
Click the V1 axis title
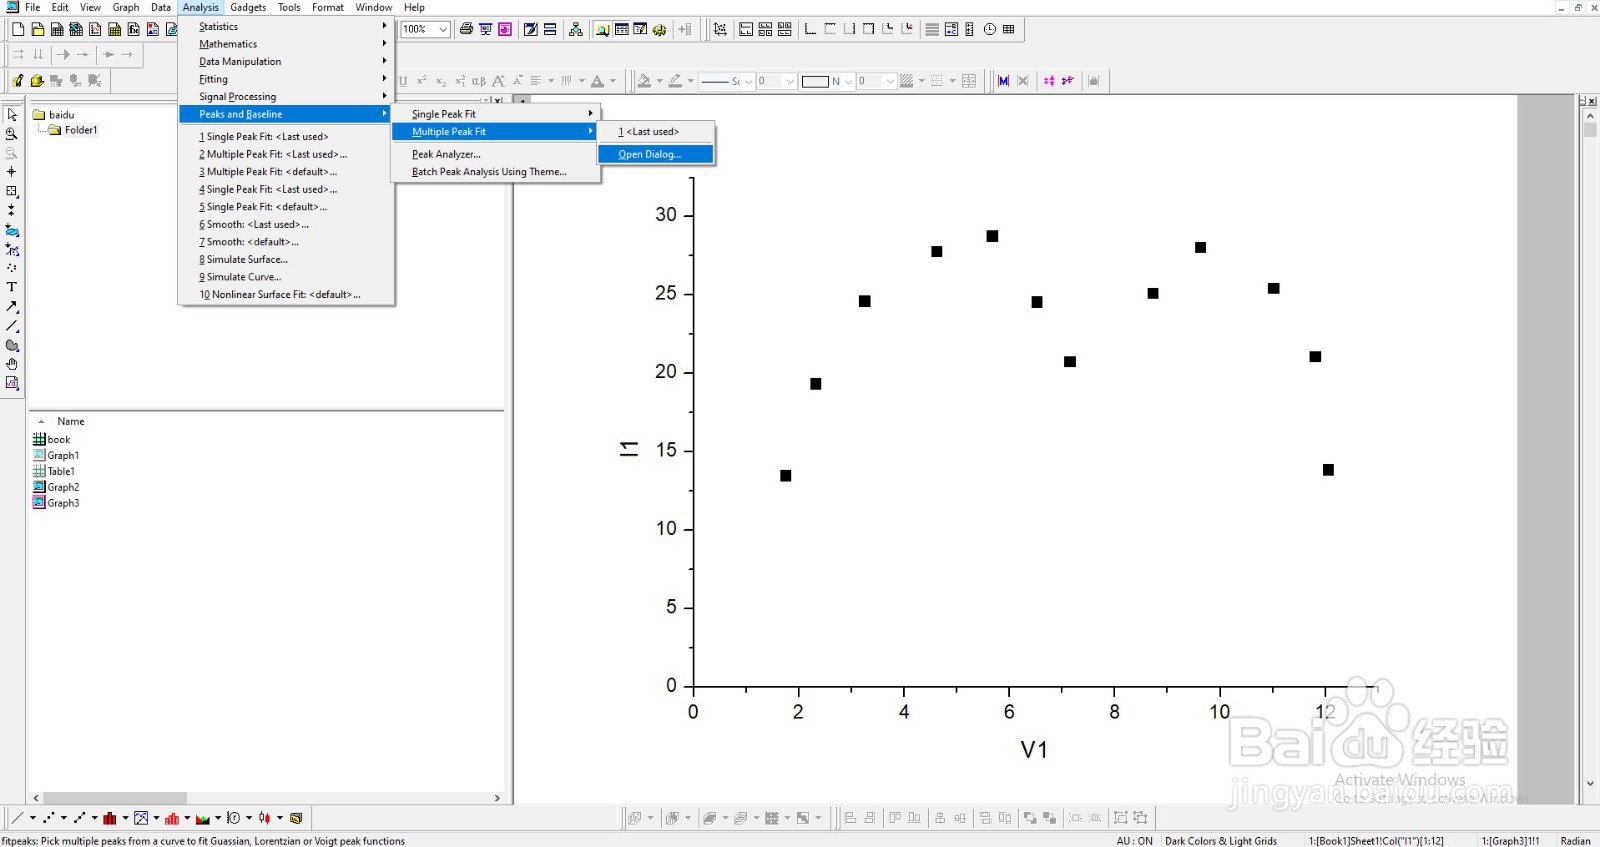click(x=1034, y=750)
